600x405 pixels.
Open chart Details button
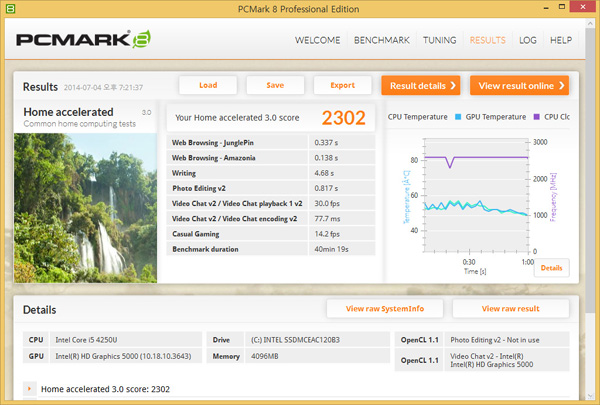(551, 268)
